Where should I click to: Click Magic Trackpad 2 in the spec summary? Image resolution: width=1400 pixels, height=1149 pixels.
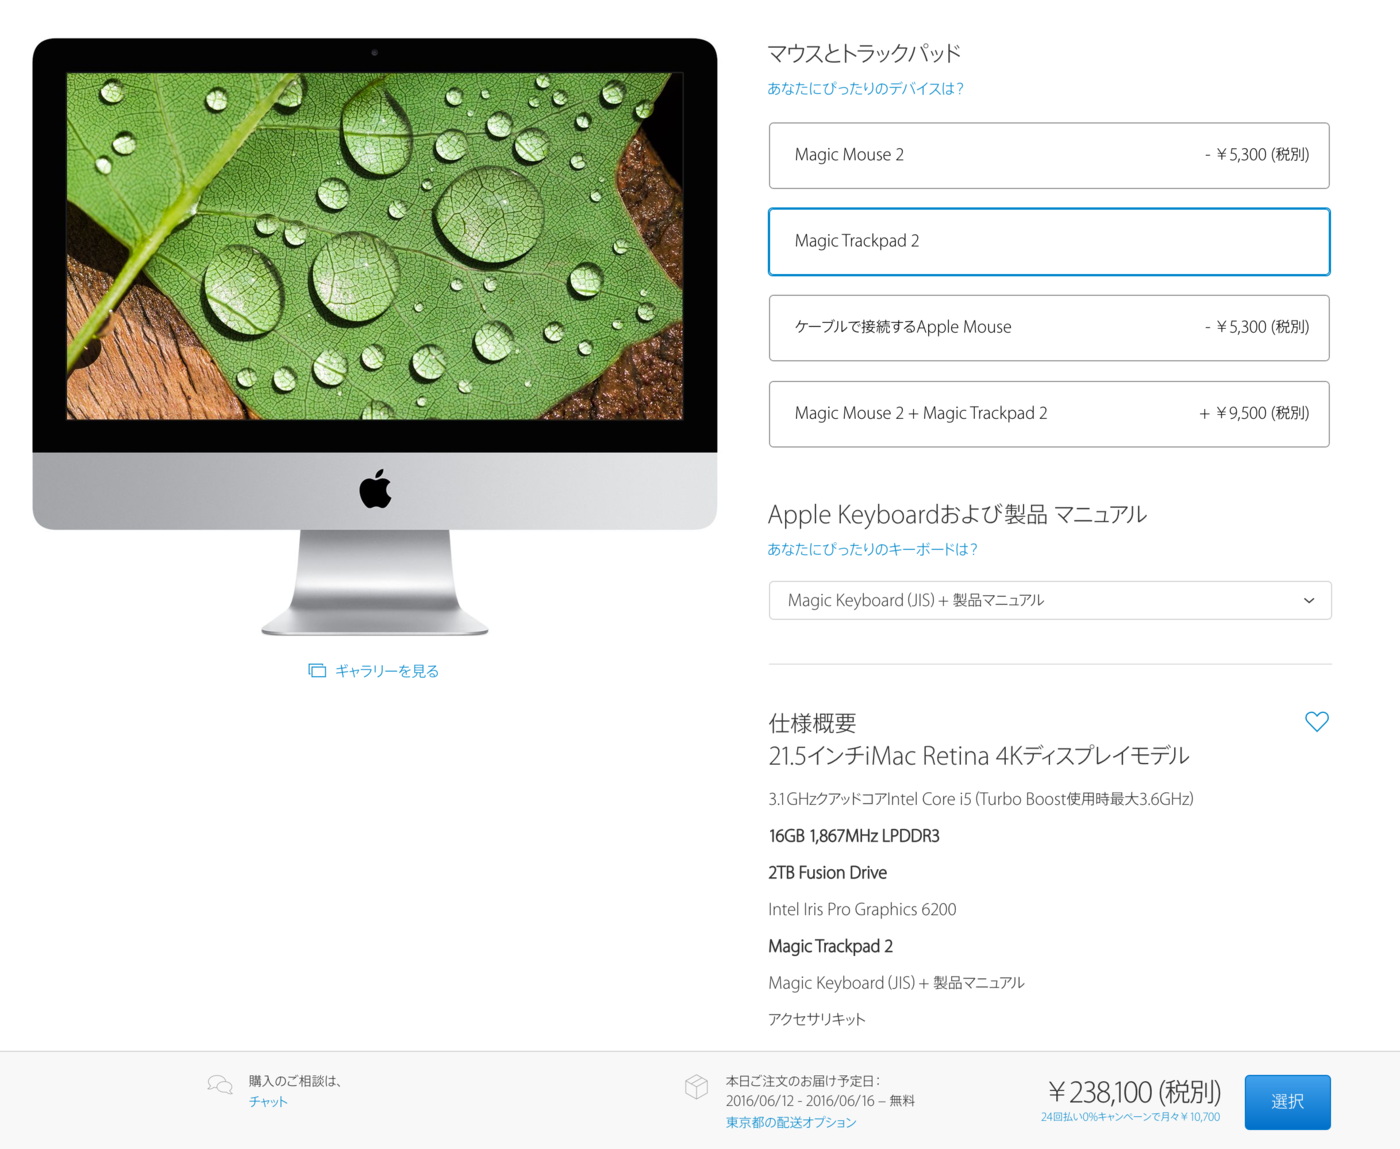[x=830, y=946]
